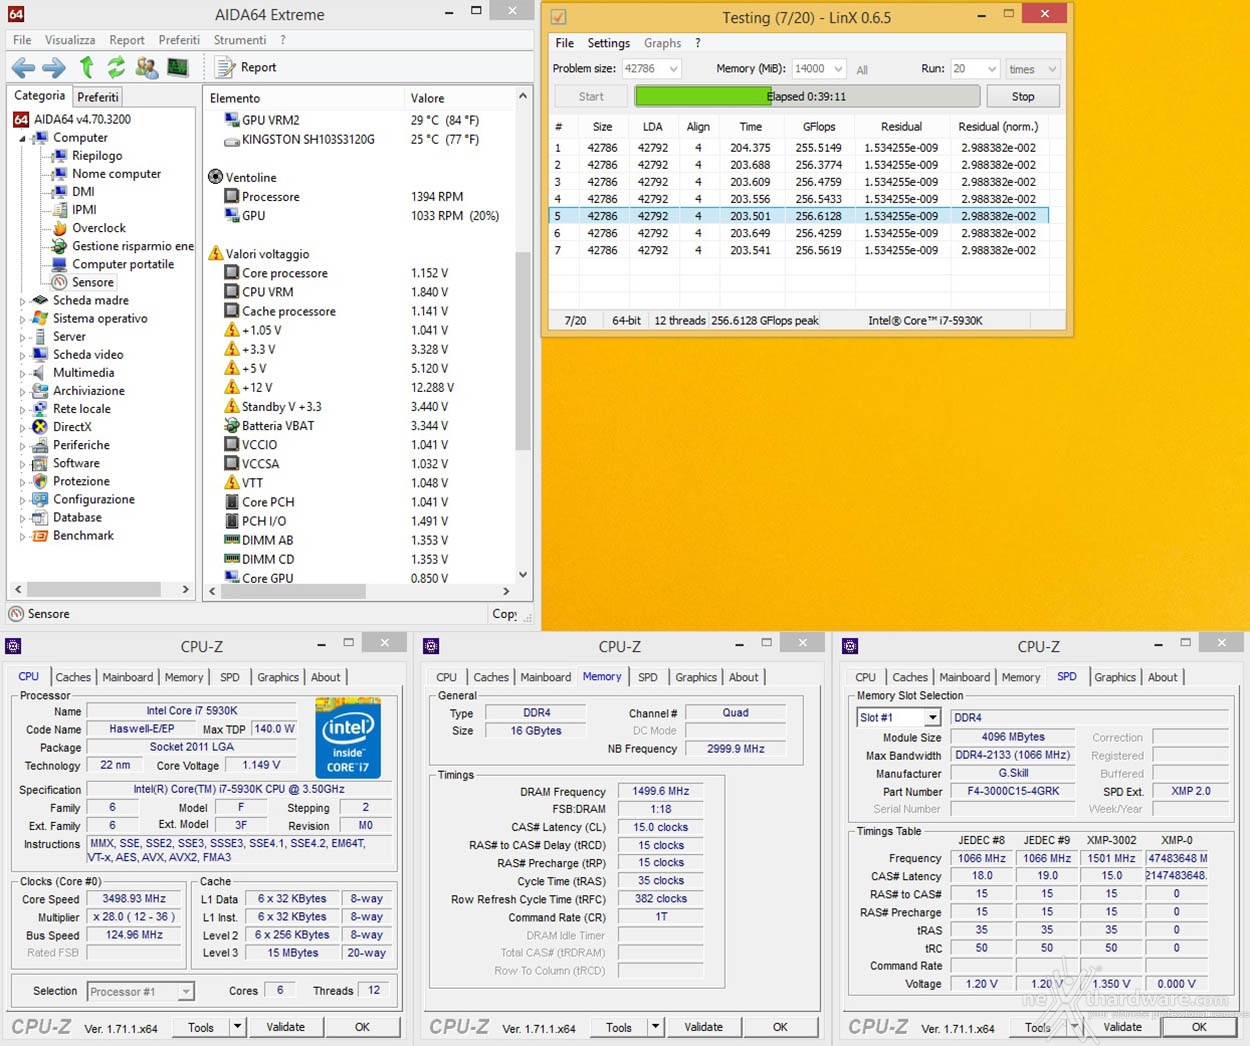Refresh the AIDA64 view with green arrows icon
Image resolution: width=1250 pixels, height=1046 pixels.
[116, 67]
